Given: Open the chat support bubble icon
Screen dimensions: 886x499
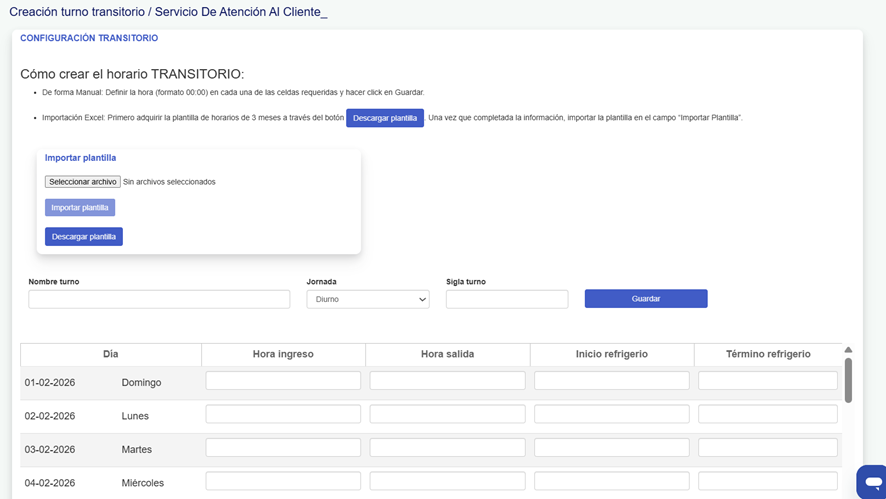Looking at the screenshot, I should (871, 482).
